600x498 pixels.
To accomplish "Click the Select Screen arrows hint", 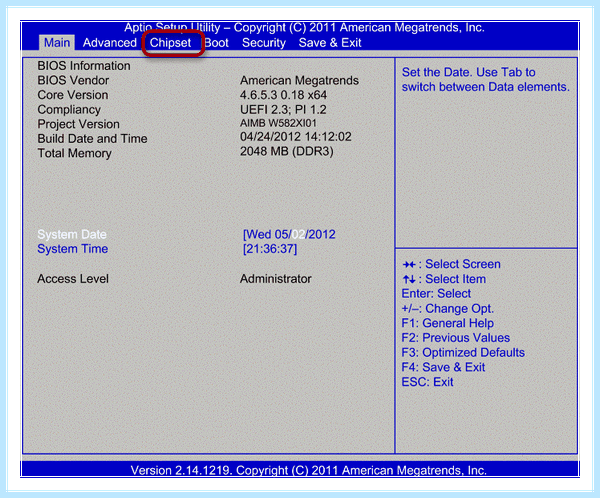I will click(451, 264).
